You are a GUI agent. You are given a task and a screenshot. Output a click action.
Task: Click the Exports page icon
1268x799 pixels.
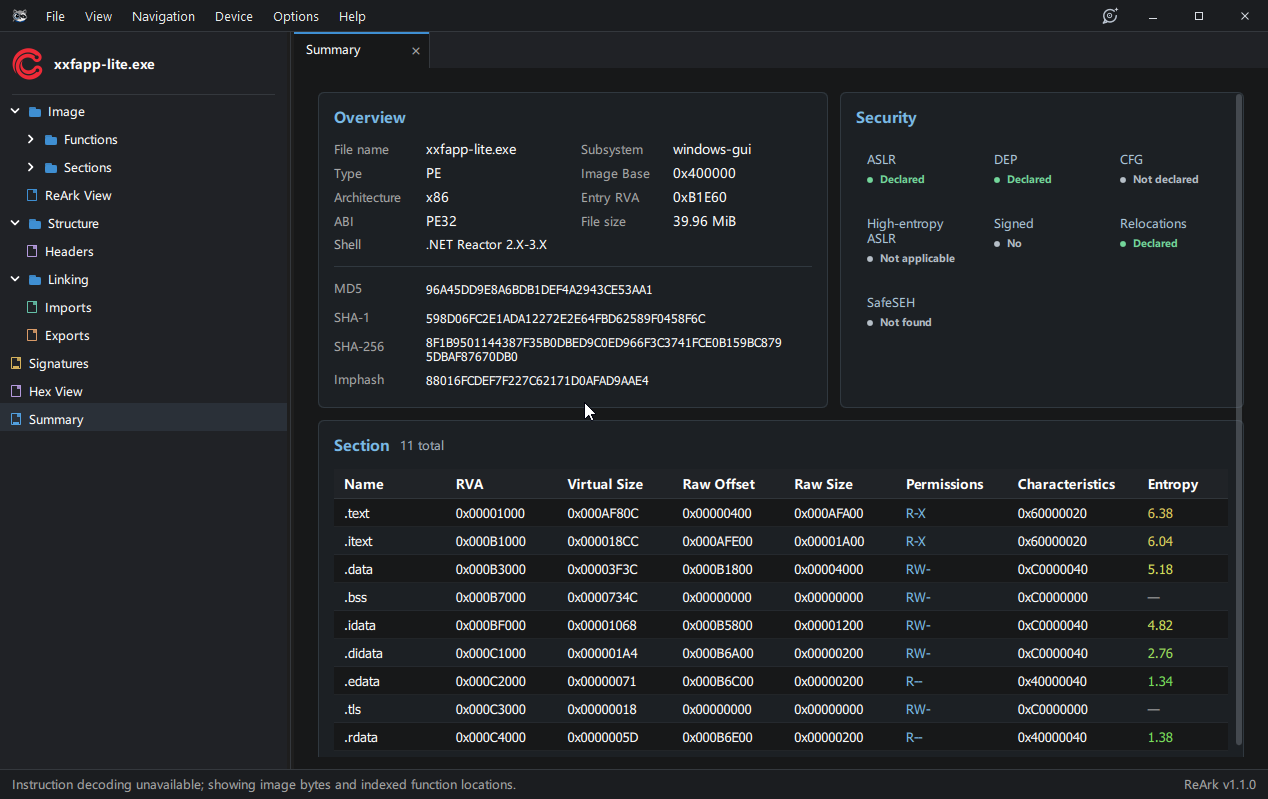pyautogui.click(x=33, y=335)
